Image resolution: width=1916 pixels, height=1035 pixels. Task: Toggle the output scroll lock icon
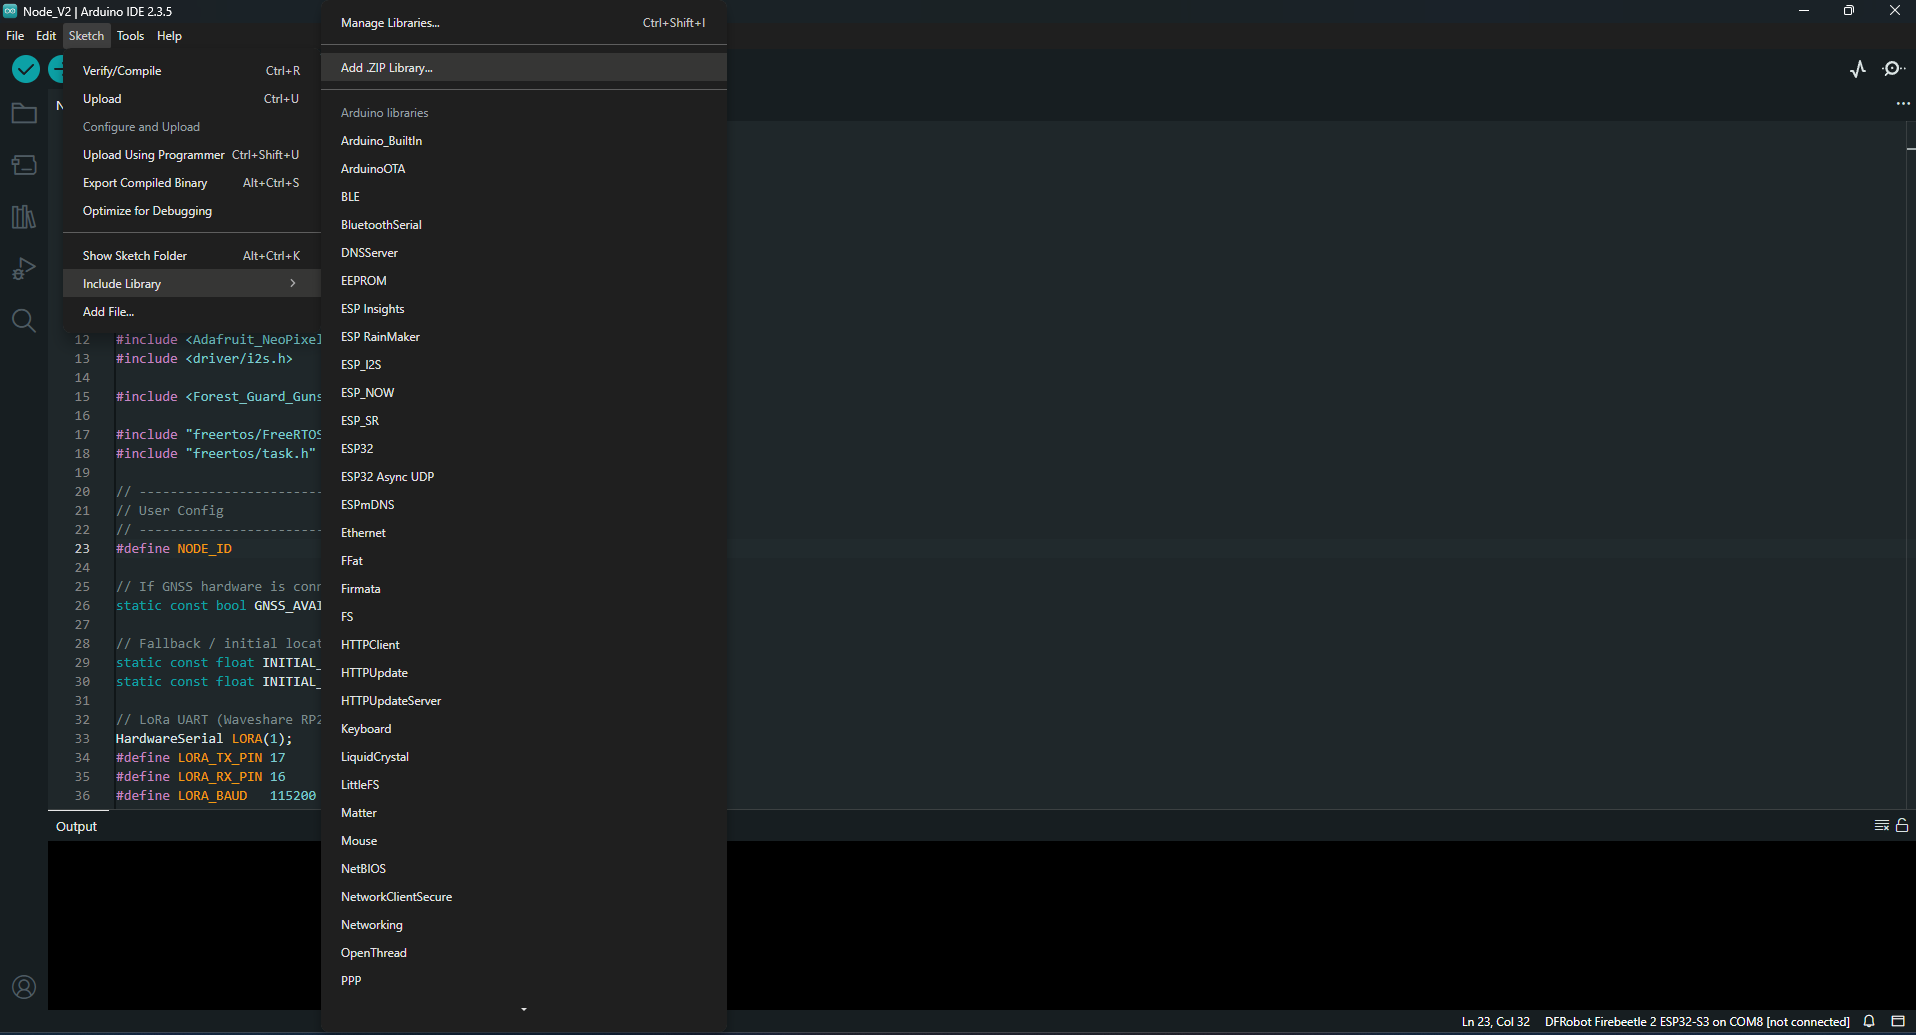click(1902, 825)
